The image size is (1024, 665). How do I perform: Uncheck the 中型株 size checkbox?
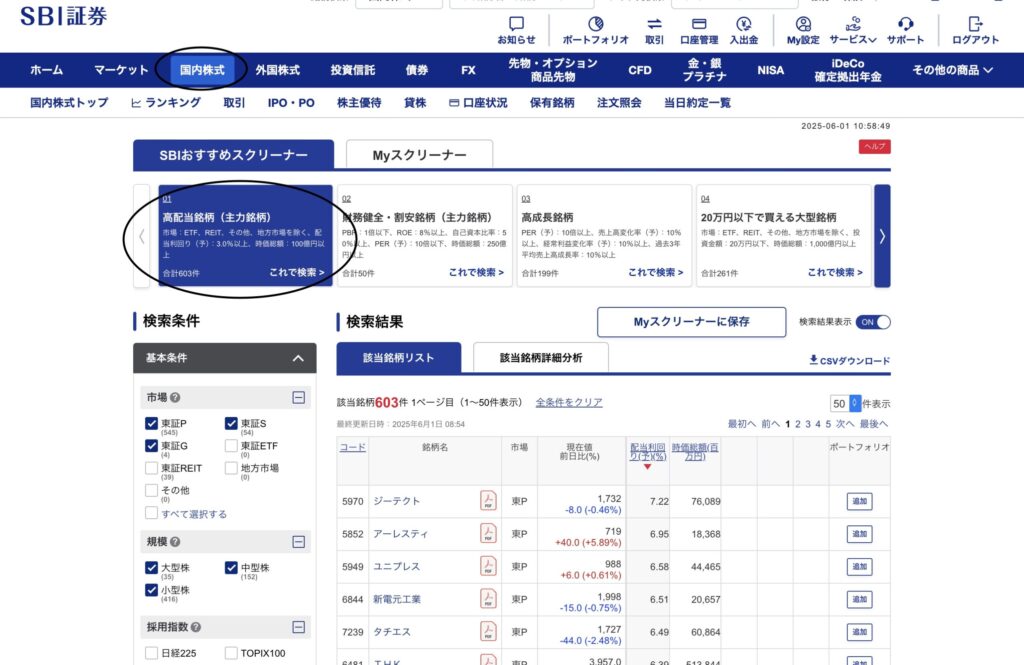(x=231, y=568)
